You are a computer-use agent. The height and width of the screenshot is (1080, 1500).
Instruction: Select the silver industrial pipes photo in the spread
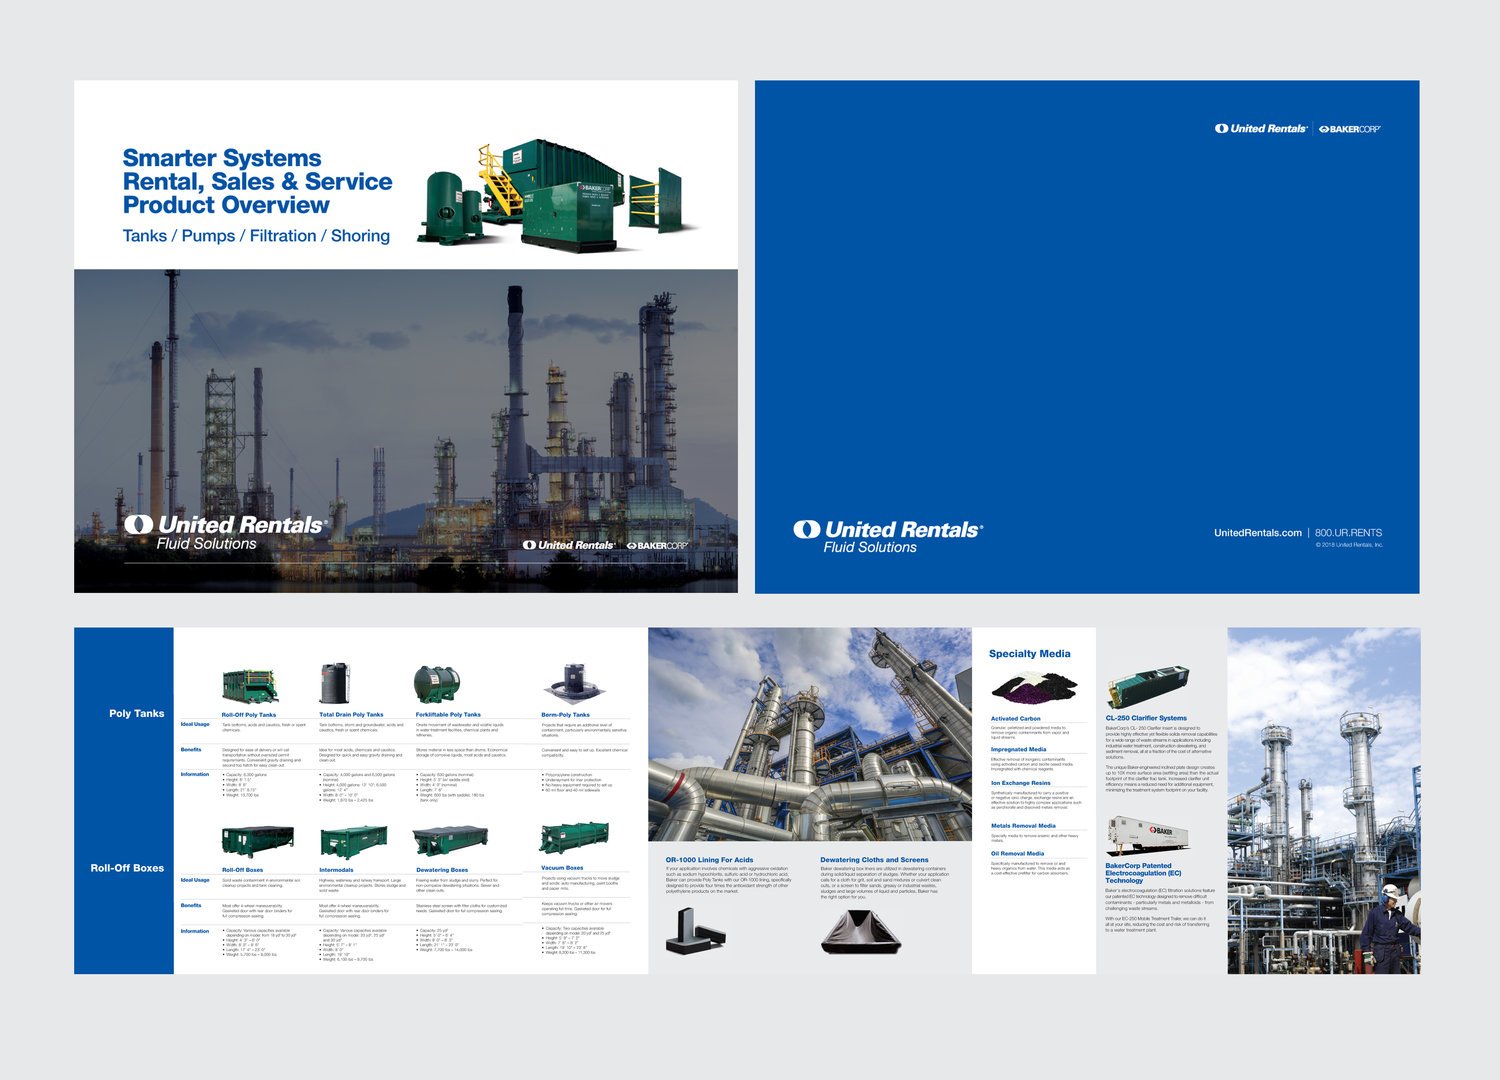tap(810, 734)
